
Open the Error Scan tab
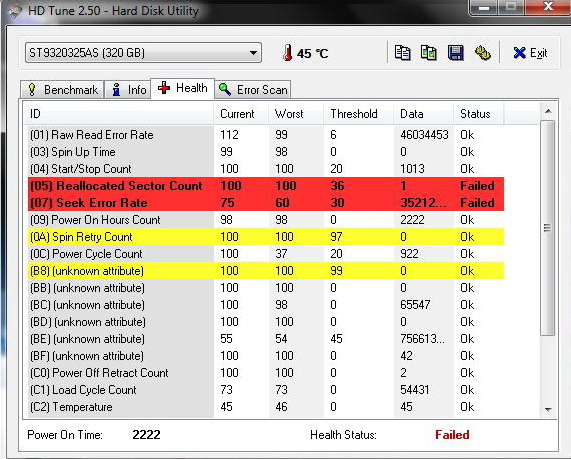253,90
